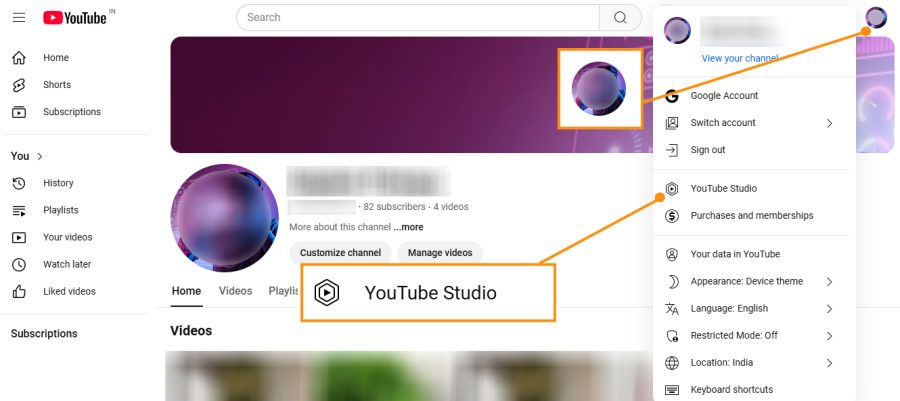Click the Shorts sidebar icon
900x401 pixels.
[19, 85]
